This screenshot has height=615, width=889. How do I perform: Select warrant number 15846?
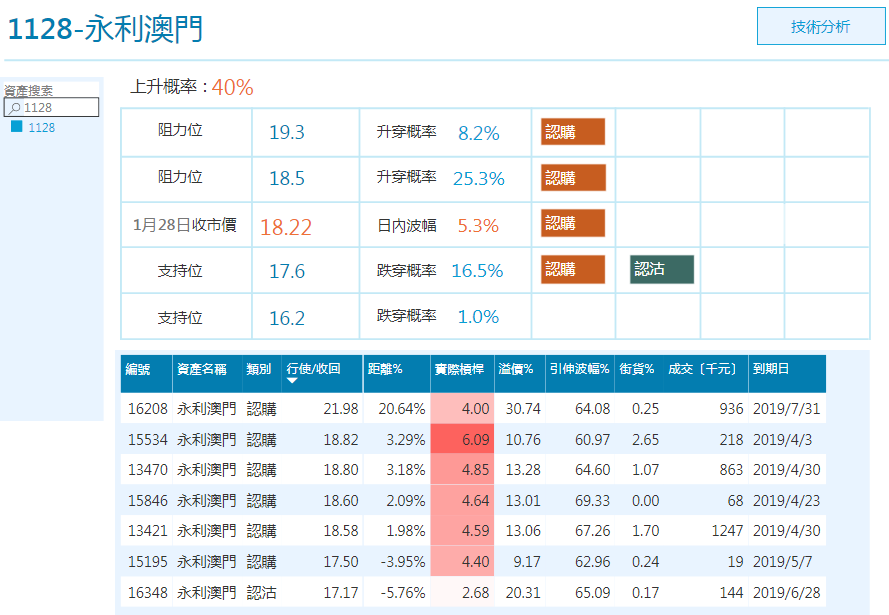coord(147,501)
